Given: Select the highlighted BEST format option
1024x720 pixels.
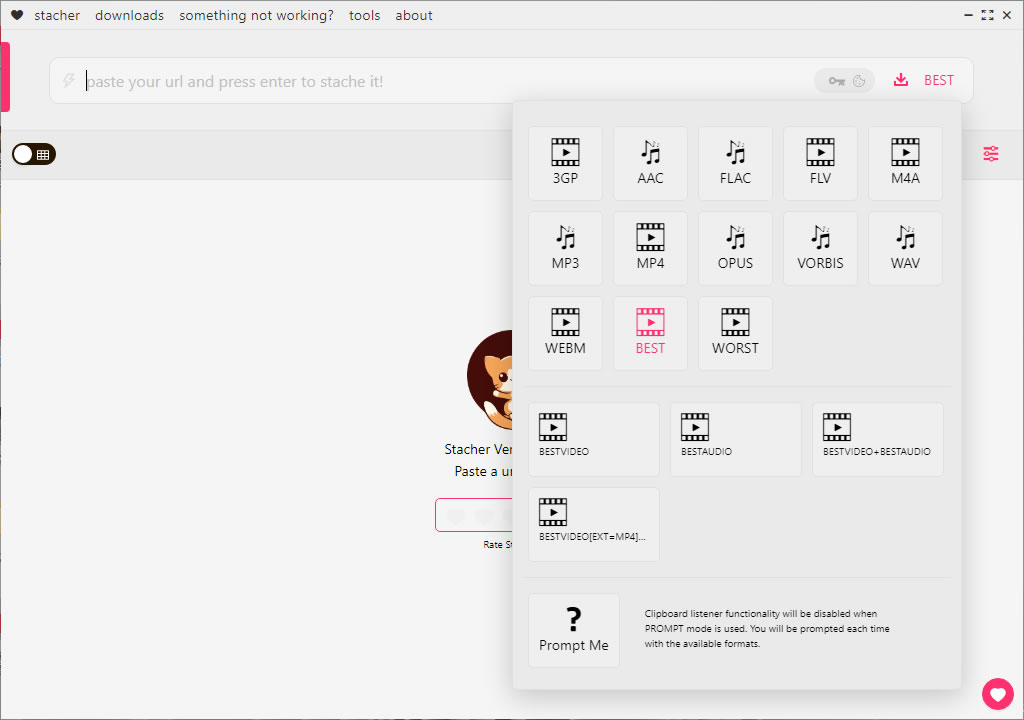Looking at the screenshot, I should click(650, 333).
